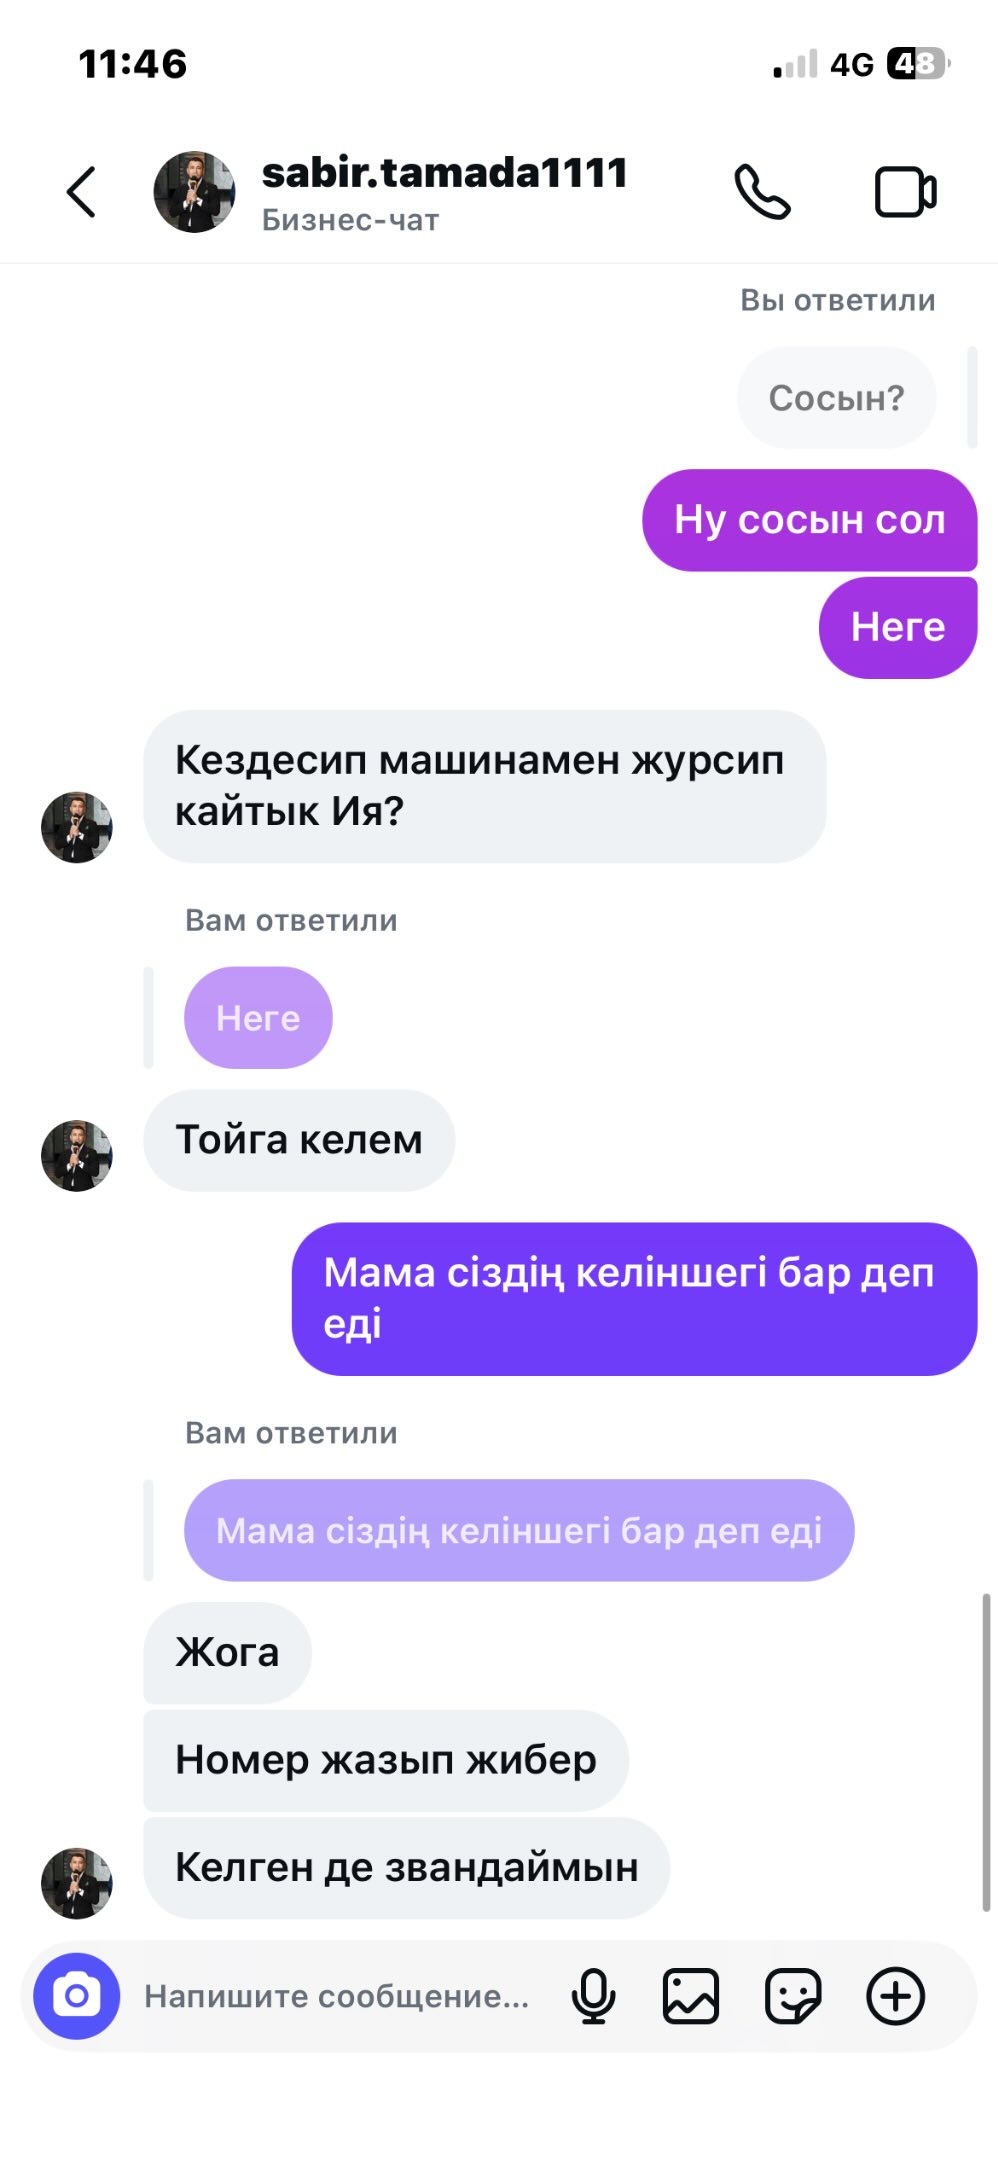Open photo gallery picker icon
This screenshot has width=998, height=2160.
[x=691, y=1996]
